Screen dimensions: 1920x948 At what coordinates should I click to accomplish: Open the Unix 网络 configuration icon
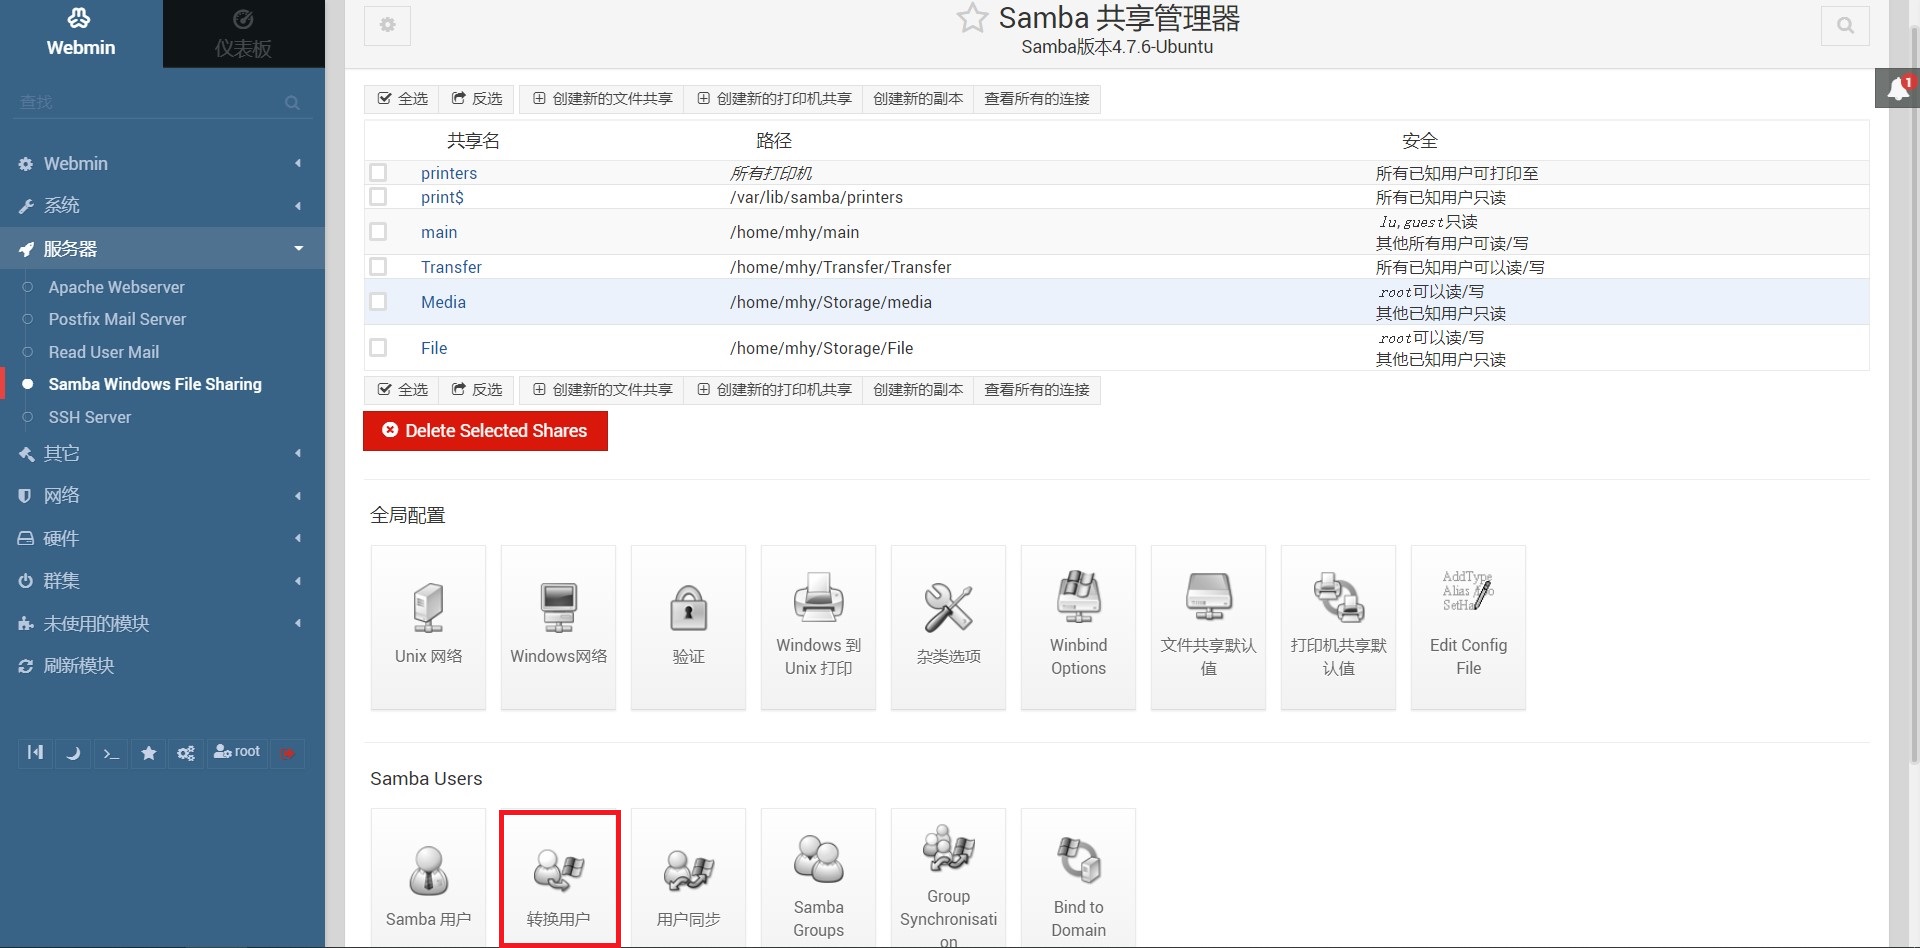(428, 627)
